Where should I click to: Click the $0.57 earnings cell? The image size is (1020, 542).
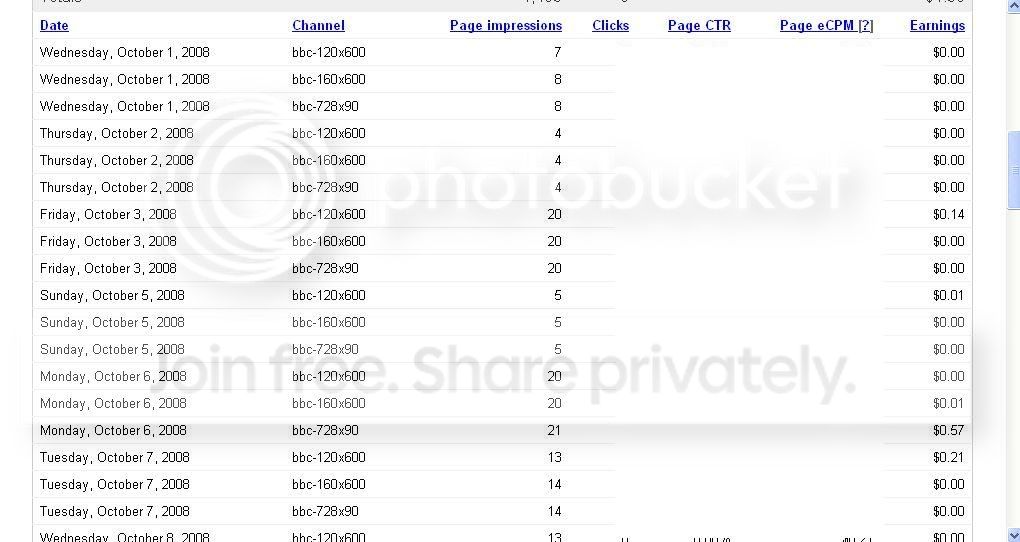tap(948, 430)
